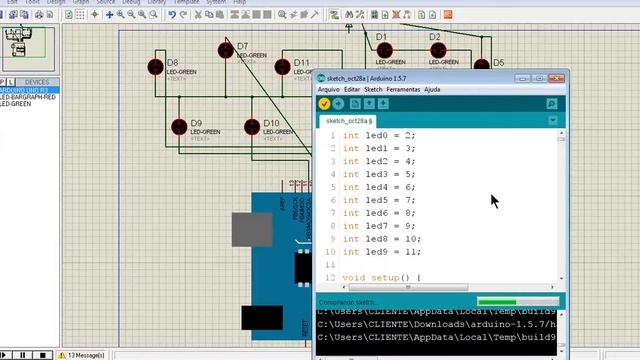Image resolution: width=640 pixels, height=360 pixels.
Task: Click the L library button above DEVICES
Action: [11, 82]
